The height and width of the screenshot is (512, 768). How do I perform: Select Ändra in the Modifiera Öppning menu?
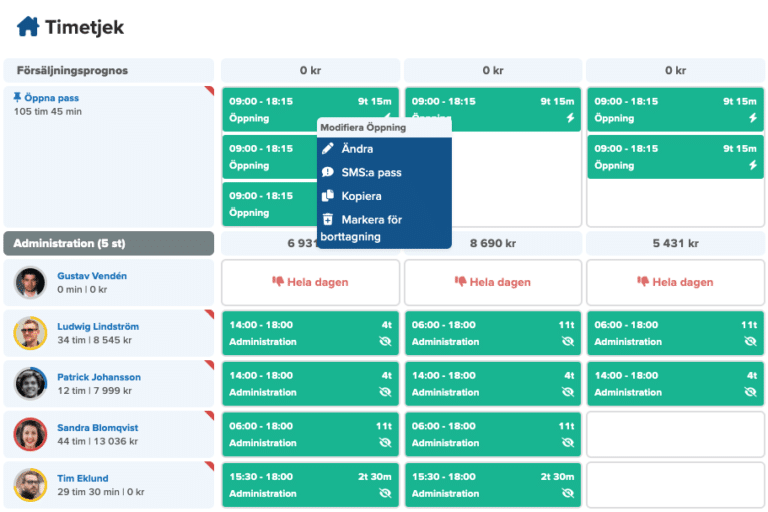pyautogui.click(x=357, y=149)
